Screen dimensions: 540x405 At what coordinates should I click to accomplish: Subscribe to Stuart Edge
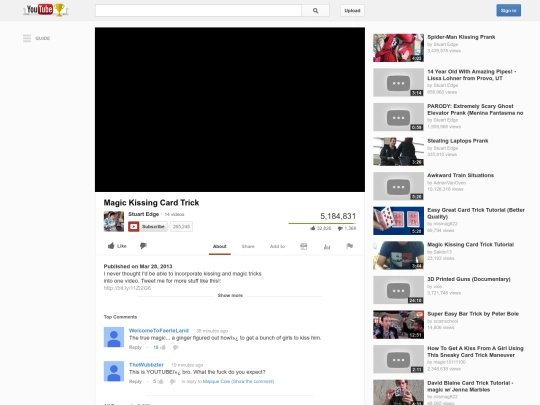(148, 227)
